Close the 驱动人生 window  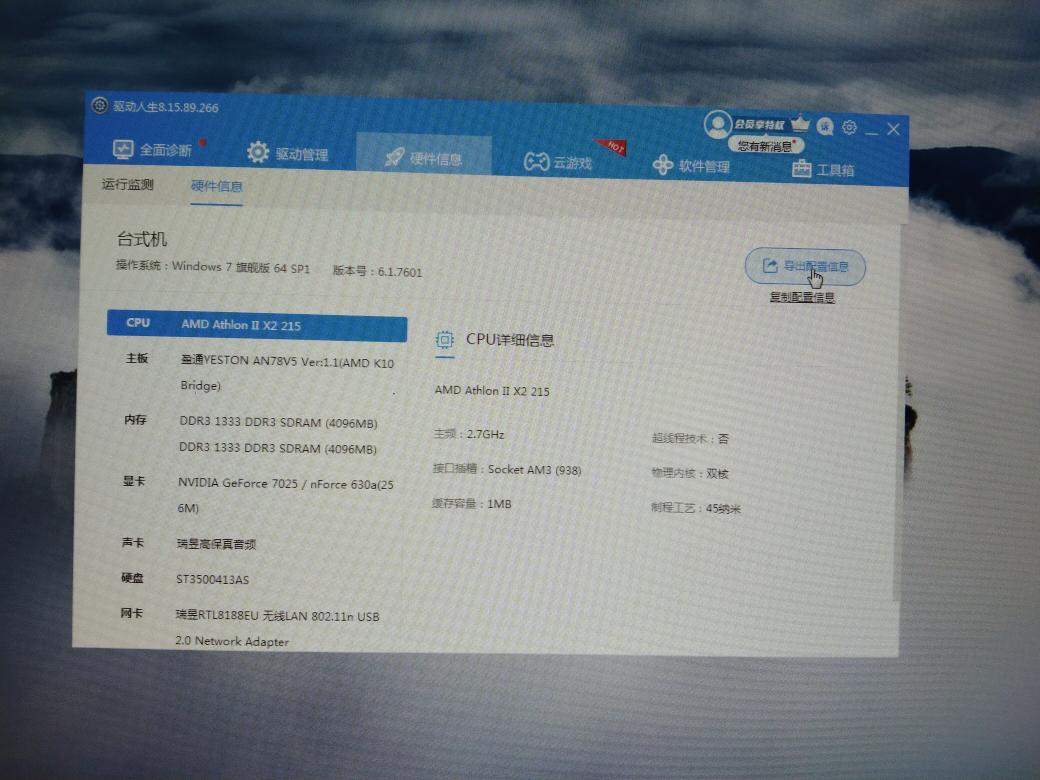pyautogui.click(x=893, y=129)
